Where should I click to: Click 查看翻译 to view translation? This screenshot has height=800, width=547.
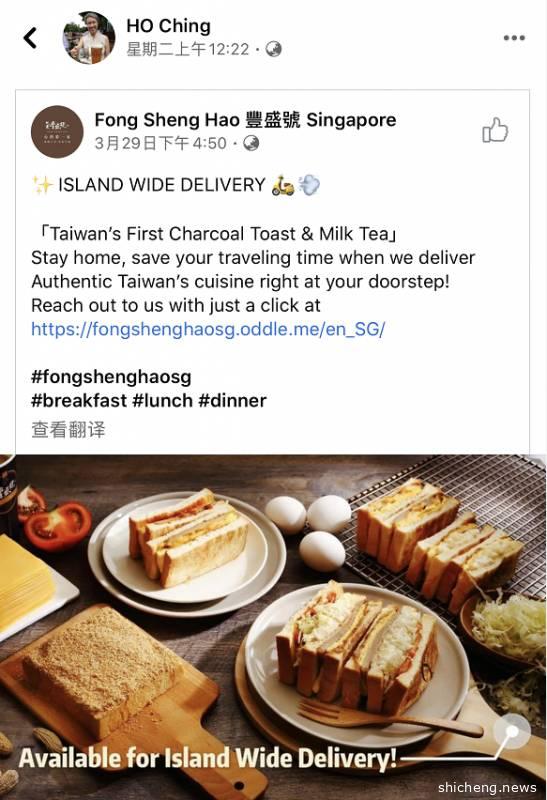pyautogui.click(x=68, y=430)
